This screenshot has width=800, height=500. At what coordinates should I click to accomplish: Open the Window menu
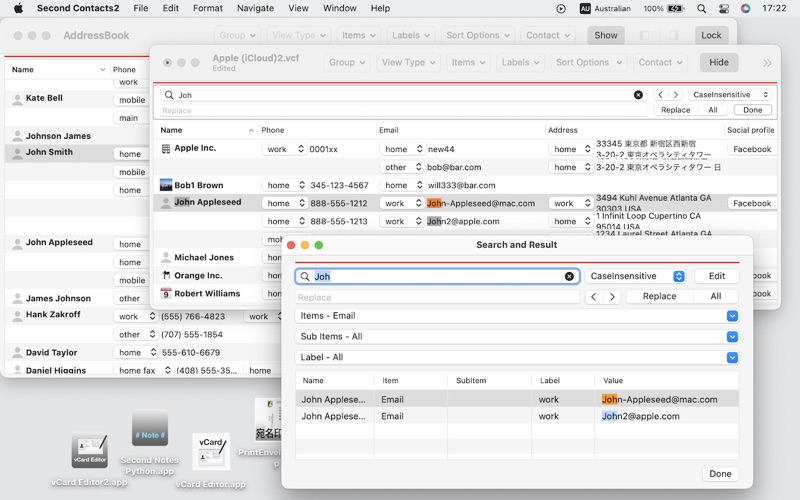[339, 8]
